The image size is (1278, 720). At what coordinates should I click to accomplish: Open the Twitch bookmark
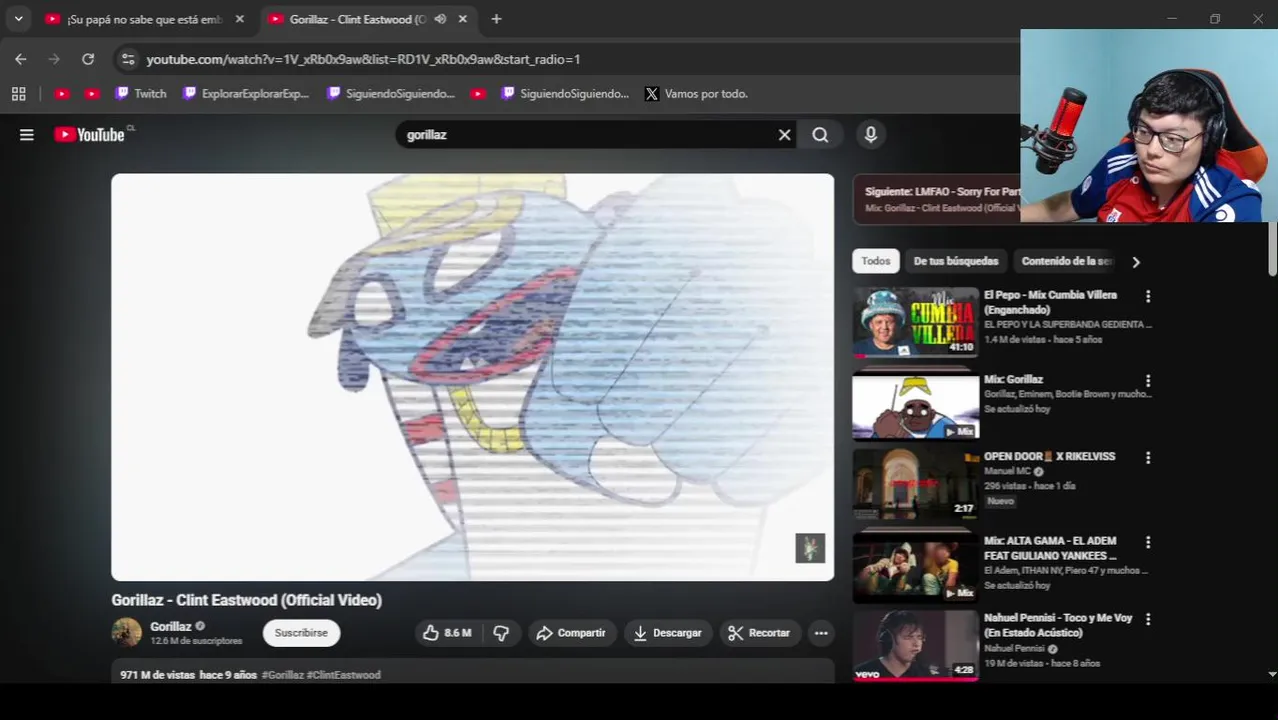[141, 93]
